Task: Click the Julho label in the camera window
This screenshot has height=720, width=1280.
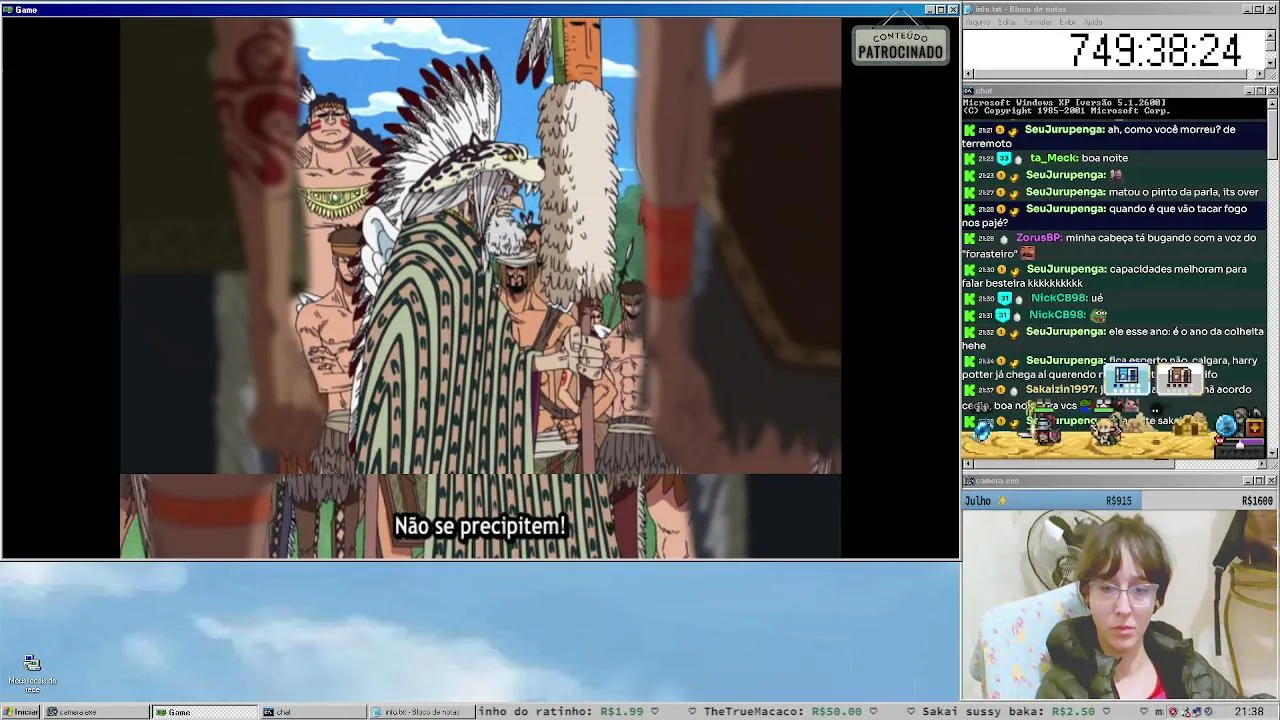Action: [978, 501]
